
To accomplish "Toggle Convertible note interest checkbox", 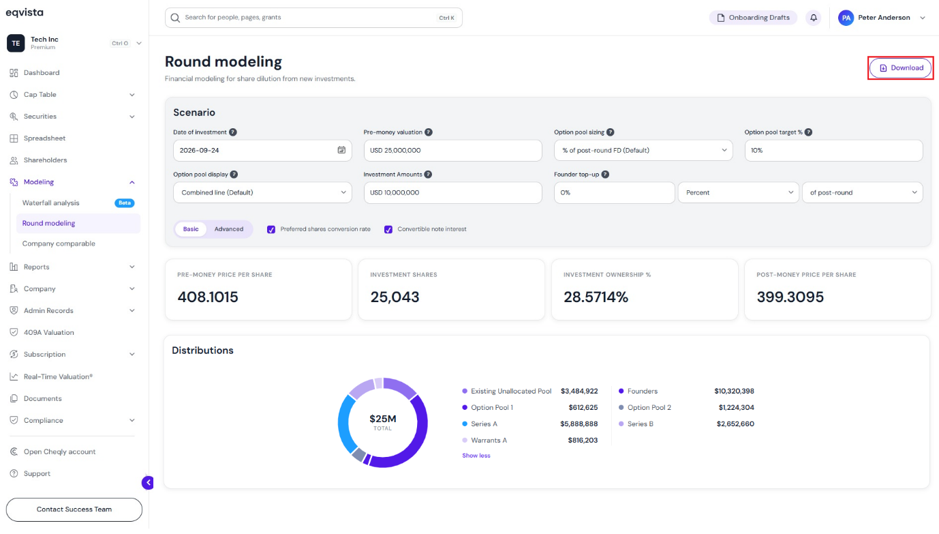I will coord(388,229).
